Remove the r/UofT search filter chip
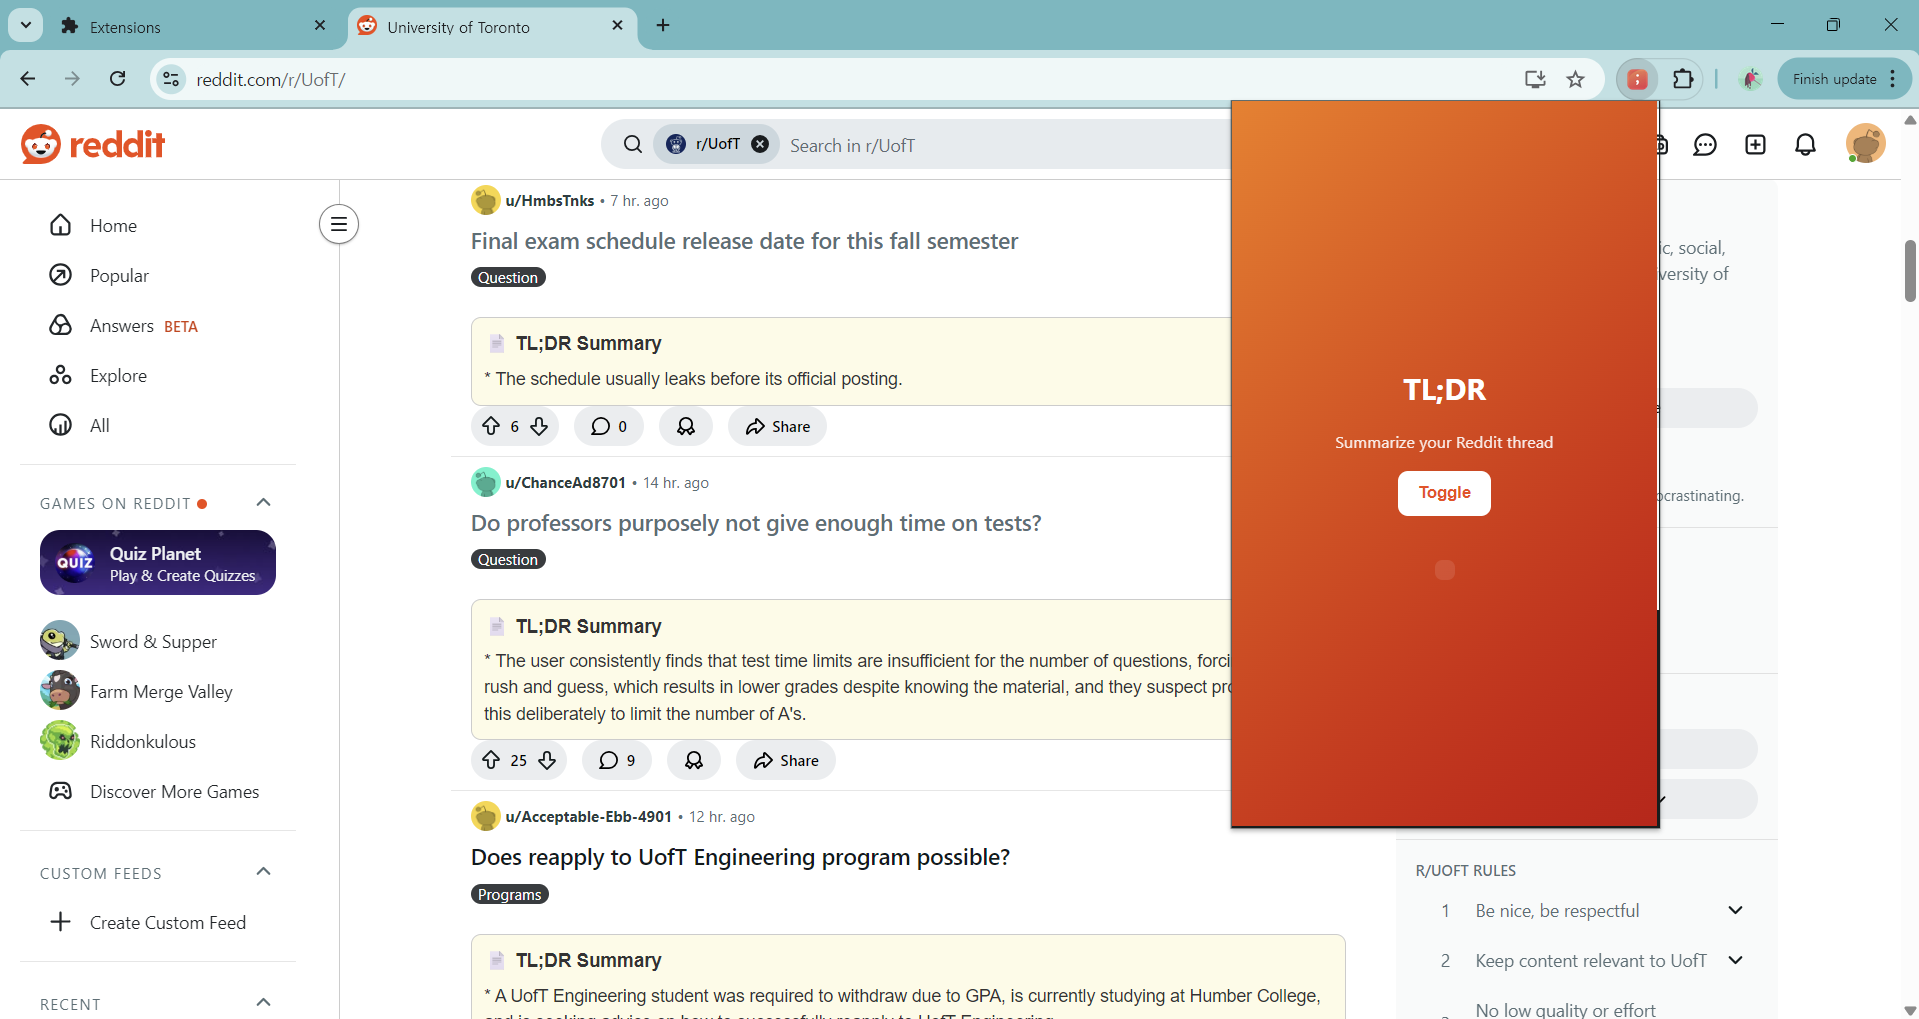This screenshot has height=1019, width=1919. pos(760,144)
